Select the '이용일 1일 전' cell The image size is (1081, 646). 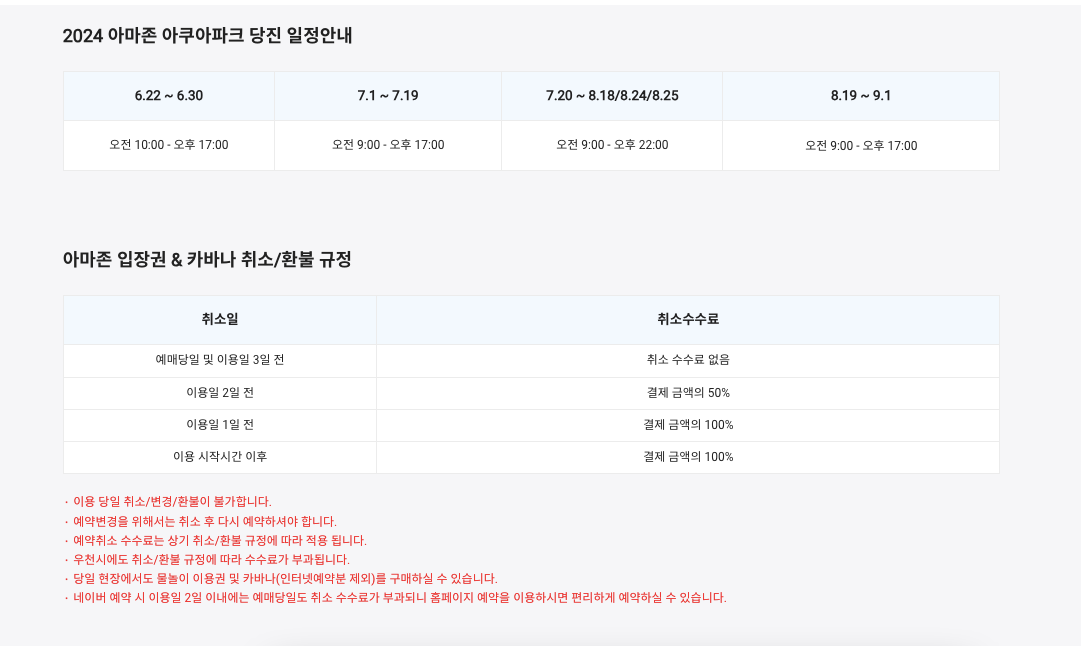click(x=220, y=425)
